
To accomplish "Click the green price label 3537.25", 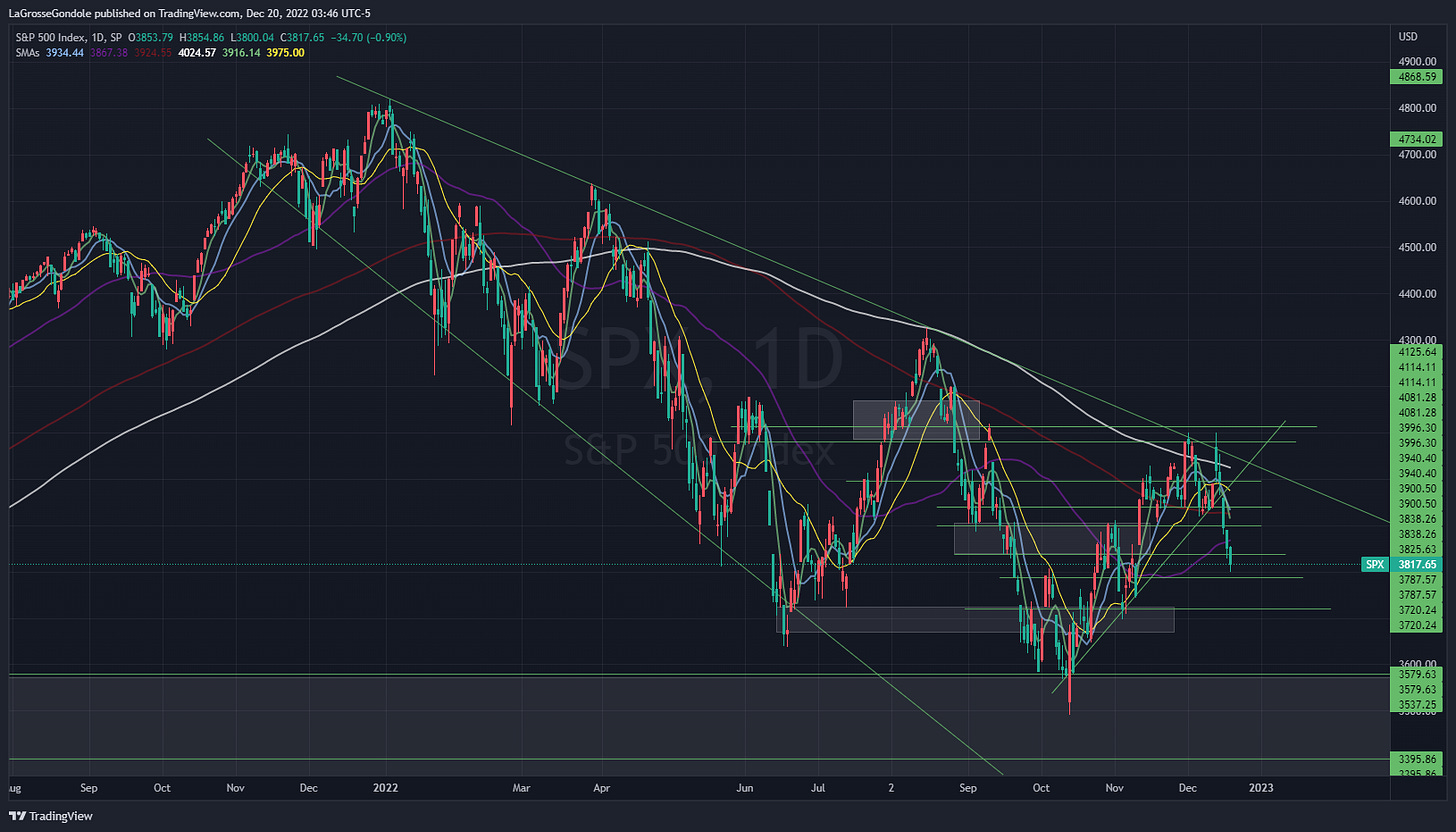I will click(1418, 704).
